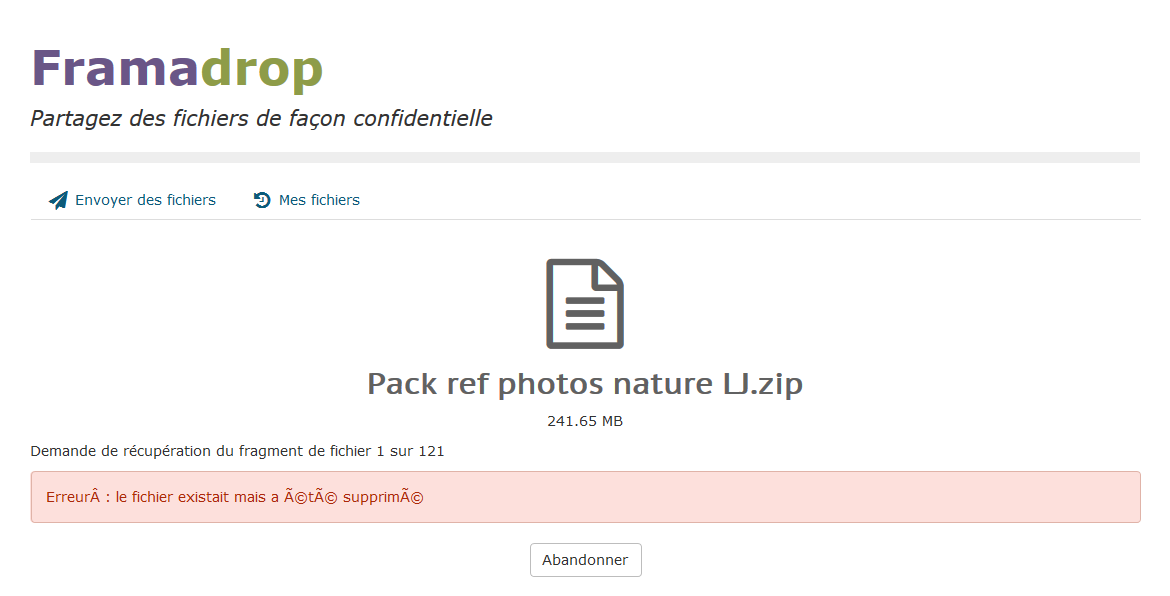Select the file name "Pack ref photos nature LJ.zip"

[x=585, y=383]
